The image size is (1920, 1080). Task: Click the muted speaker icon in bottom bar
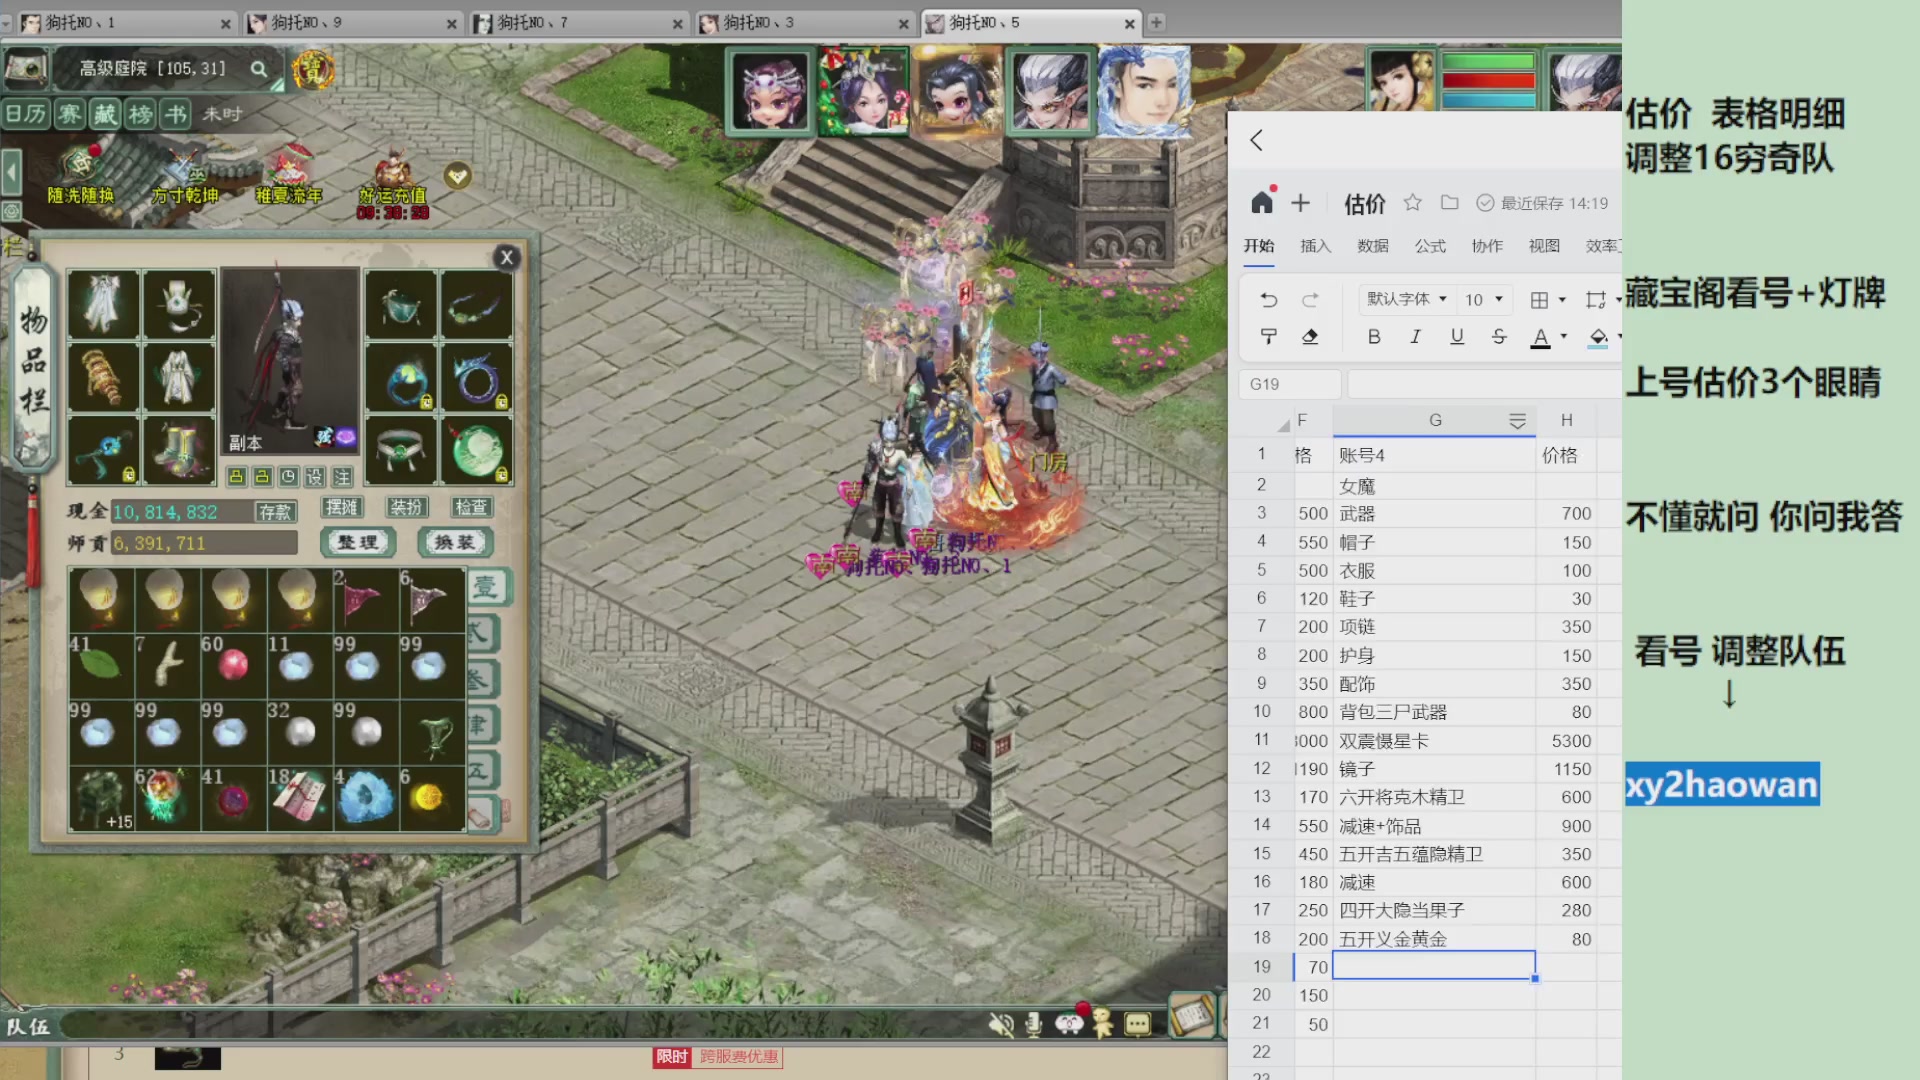point(1001,1024)
